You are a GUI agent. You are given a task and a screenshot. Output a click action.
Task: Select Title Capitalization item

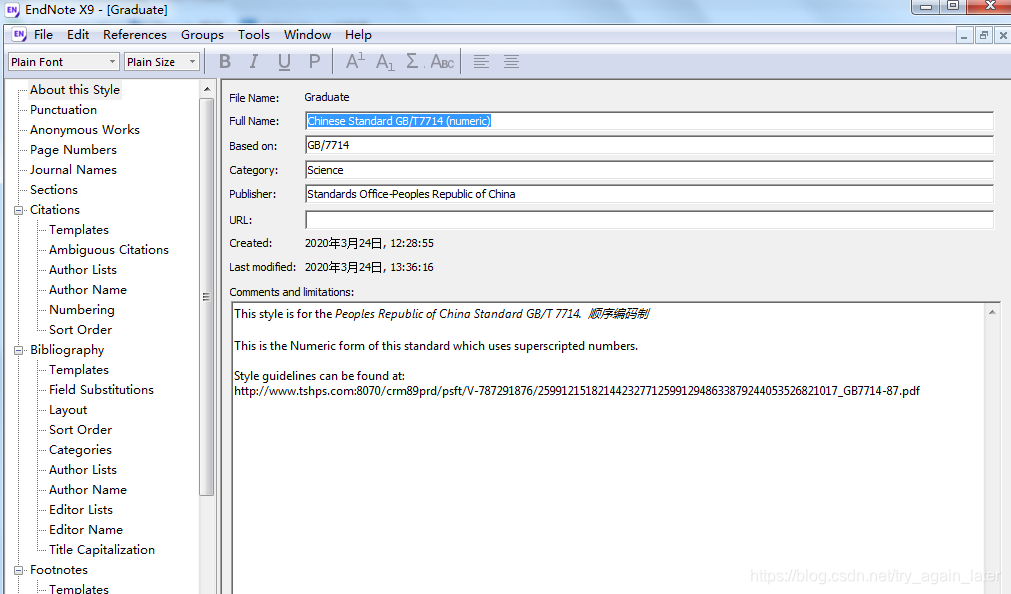pyautogui.click(x=102, y=549)
